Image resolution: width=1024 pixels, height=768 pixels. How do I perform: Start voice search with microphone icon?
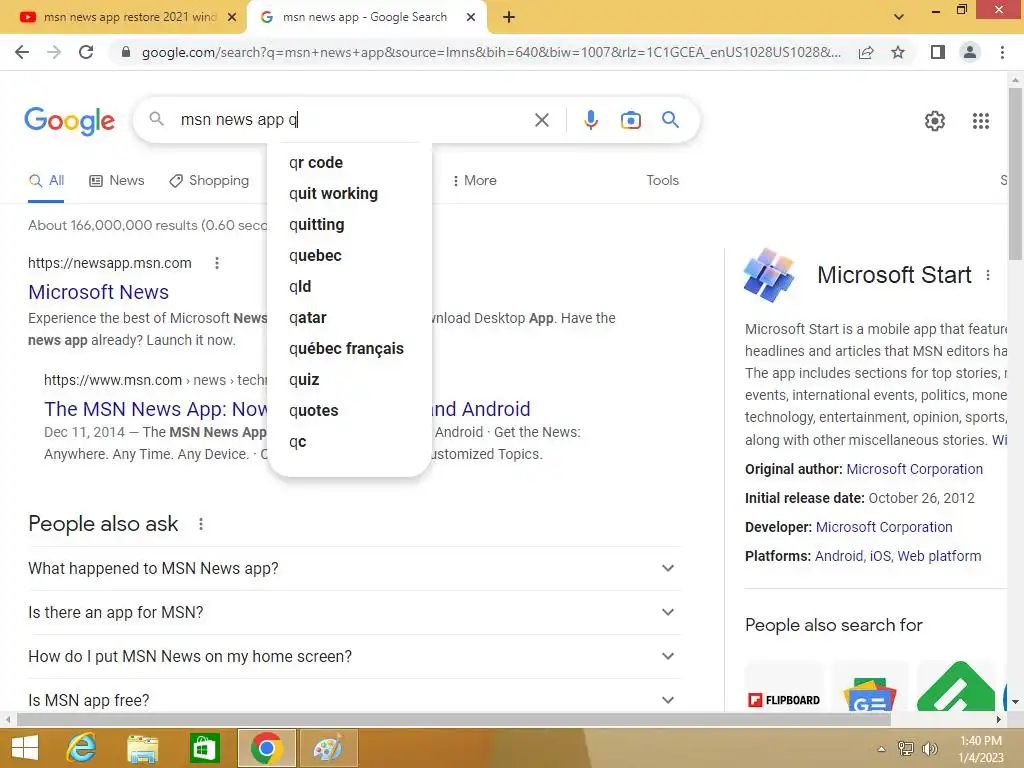[x=590, y=120]
